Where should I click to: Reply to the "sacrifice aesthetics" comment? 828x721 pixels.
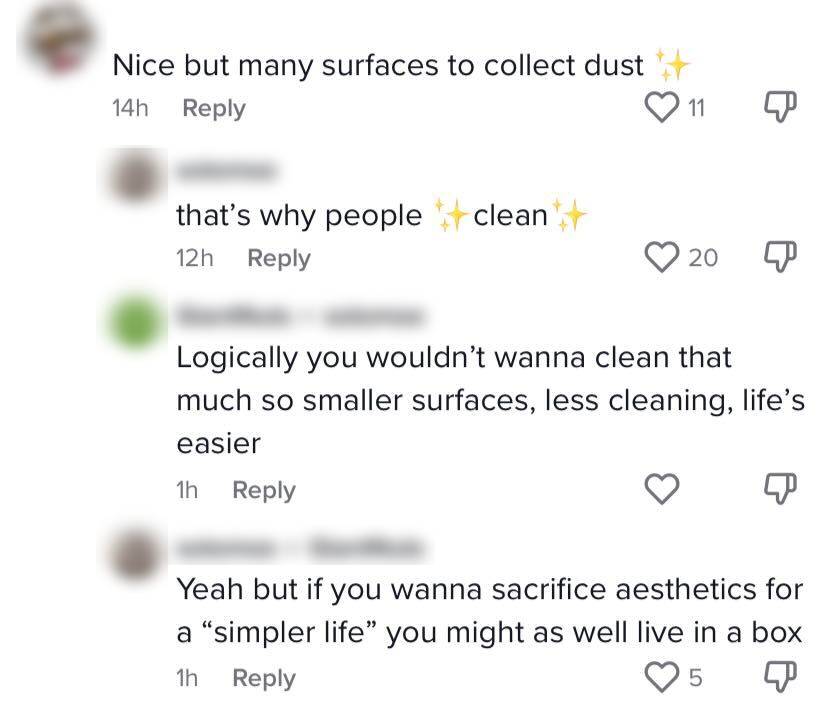(x=264, y=678)
